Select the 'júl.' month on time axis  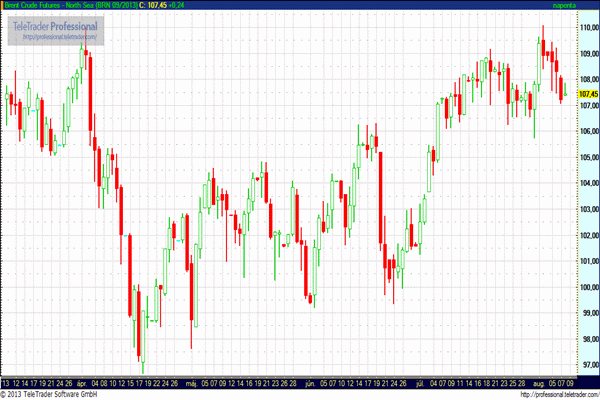tap(420, 382)
